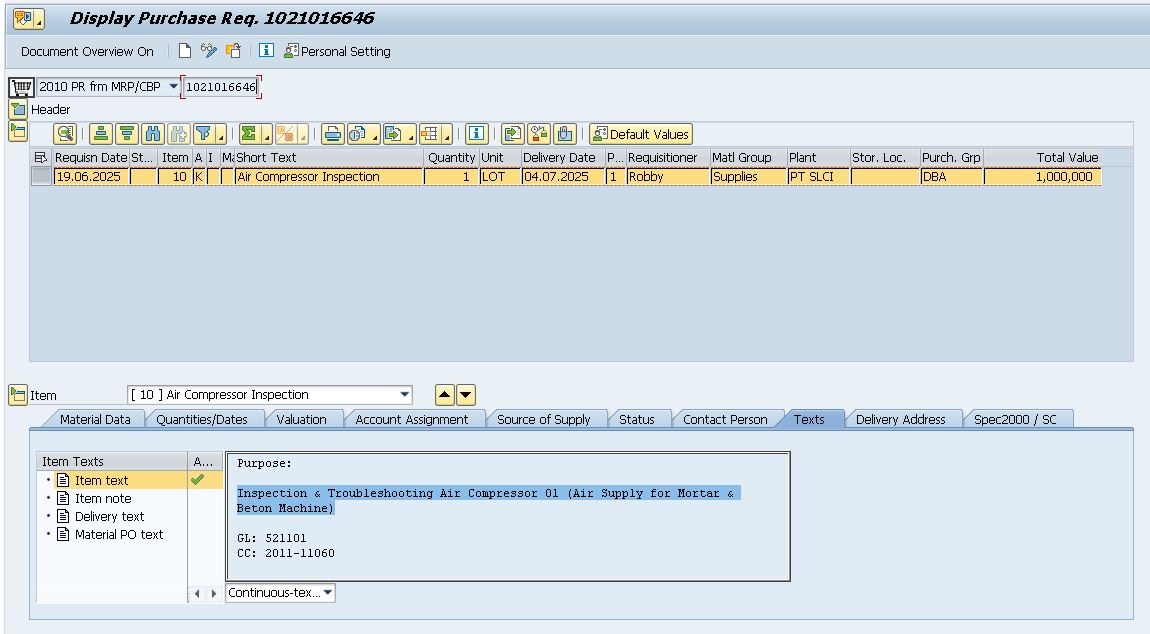Sort items in ascending order
The image size is (1150, 634).
click(101, 134)
